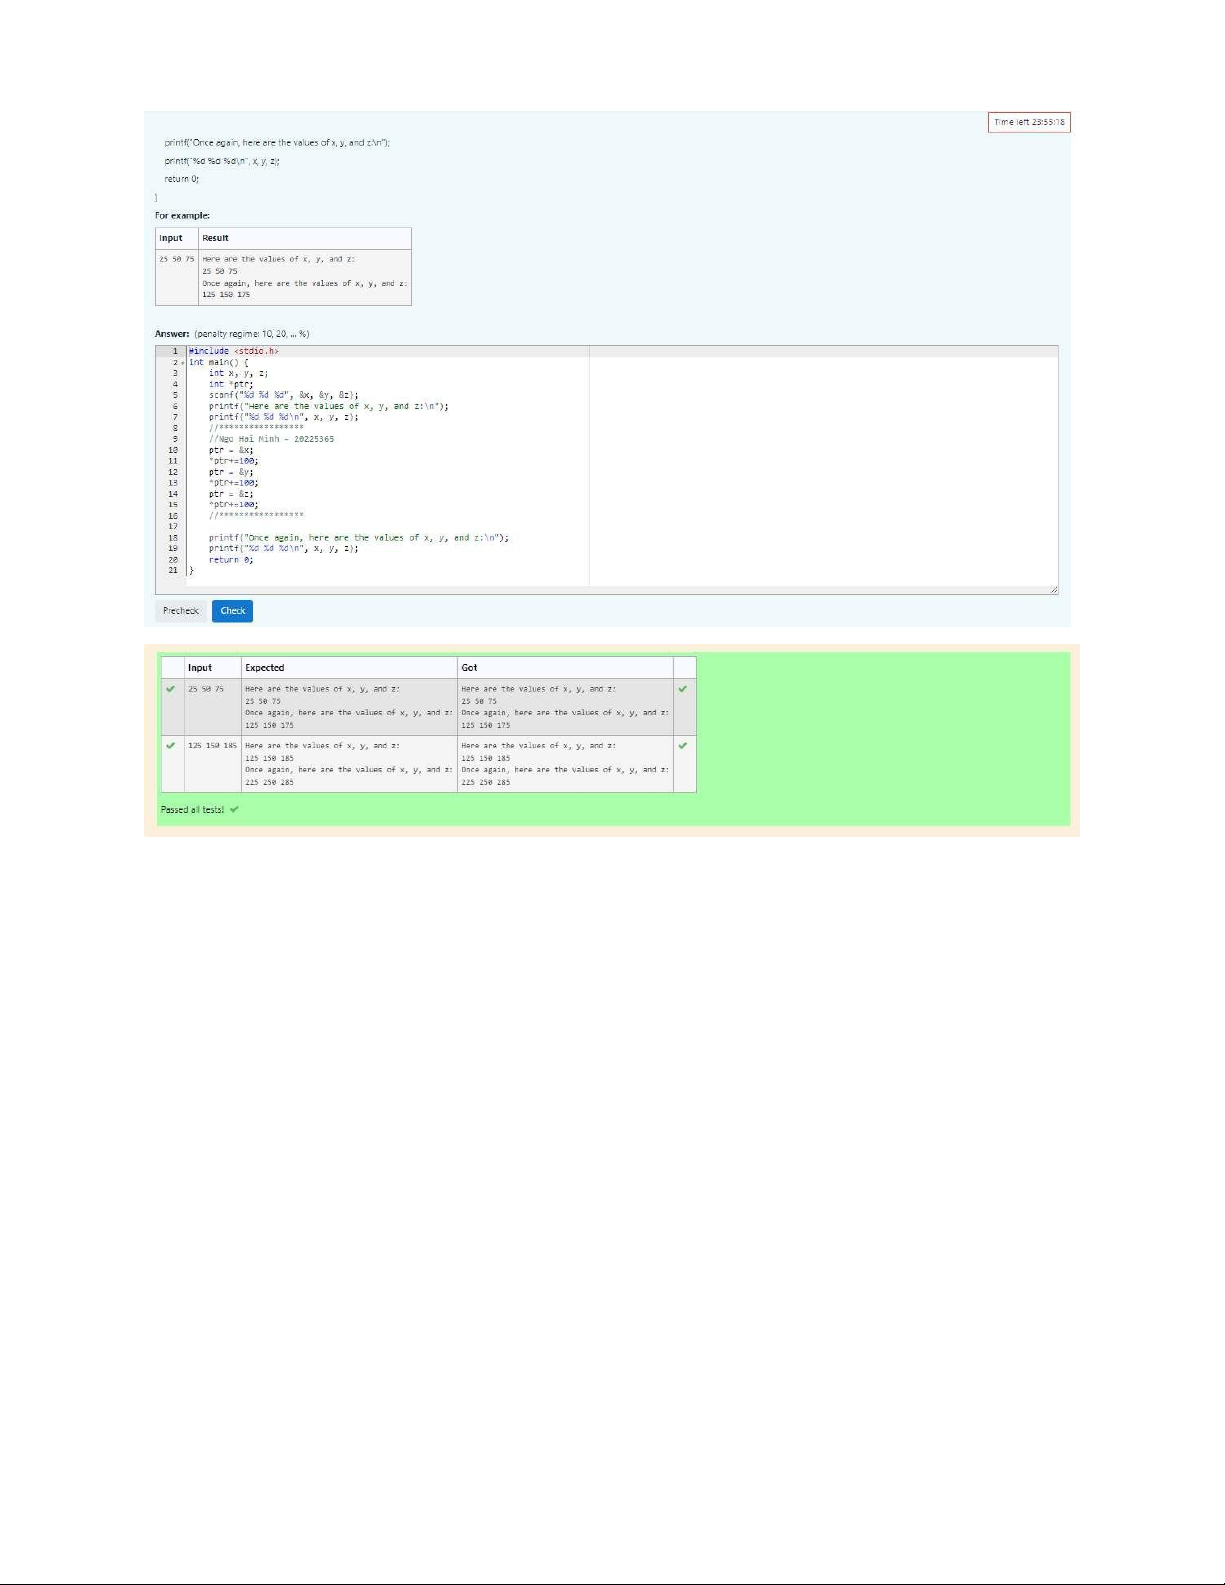Click the return 0 line in editor
The height and width of the screenshot is (1585, 1225).
(x=231, y=560)
